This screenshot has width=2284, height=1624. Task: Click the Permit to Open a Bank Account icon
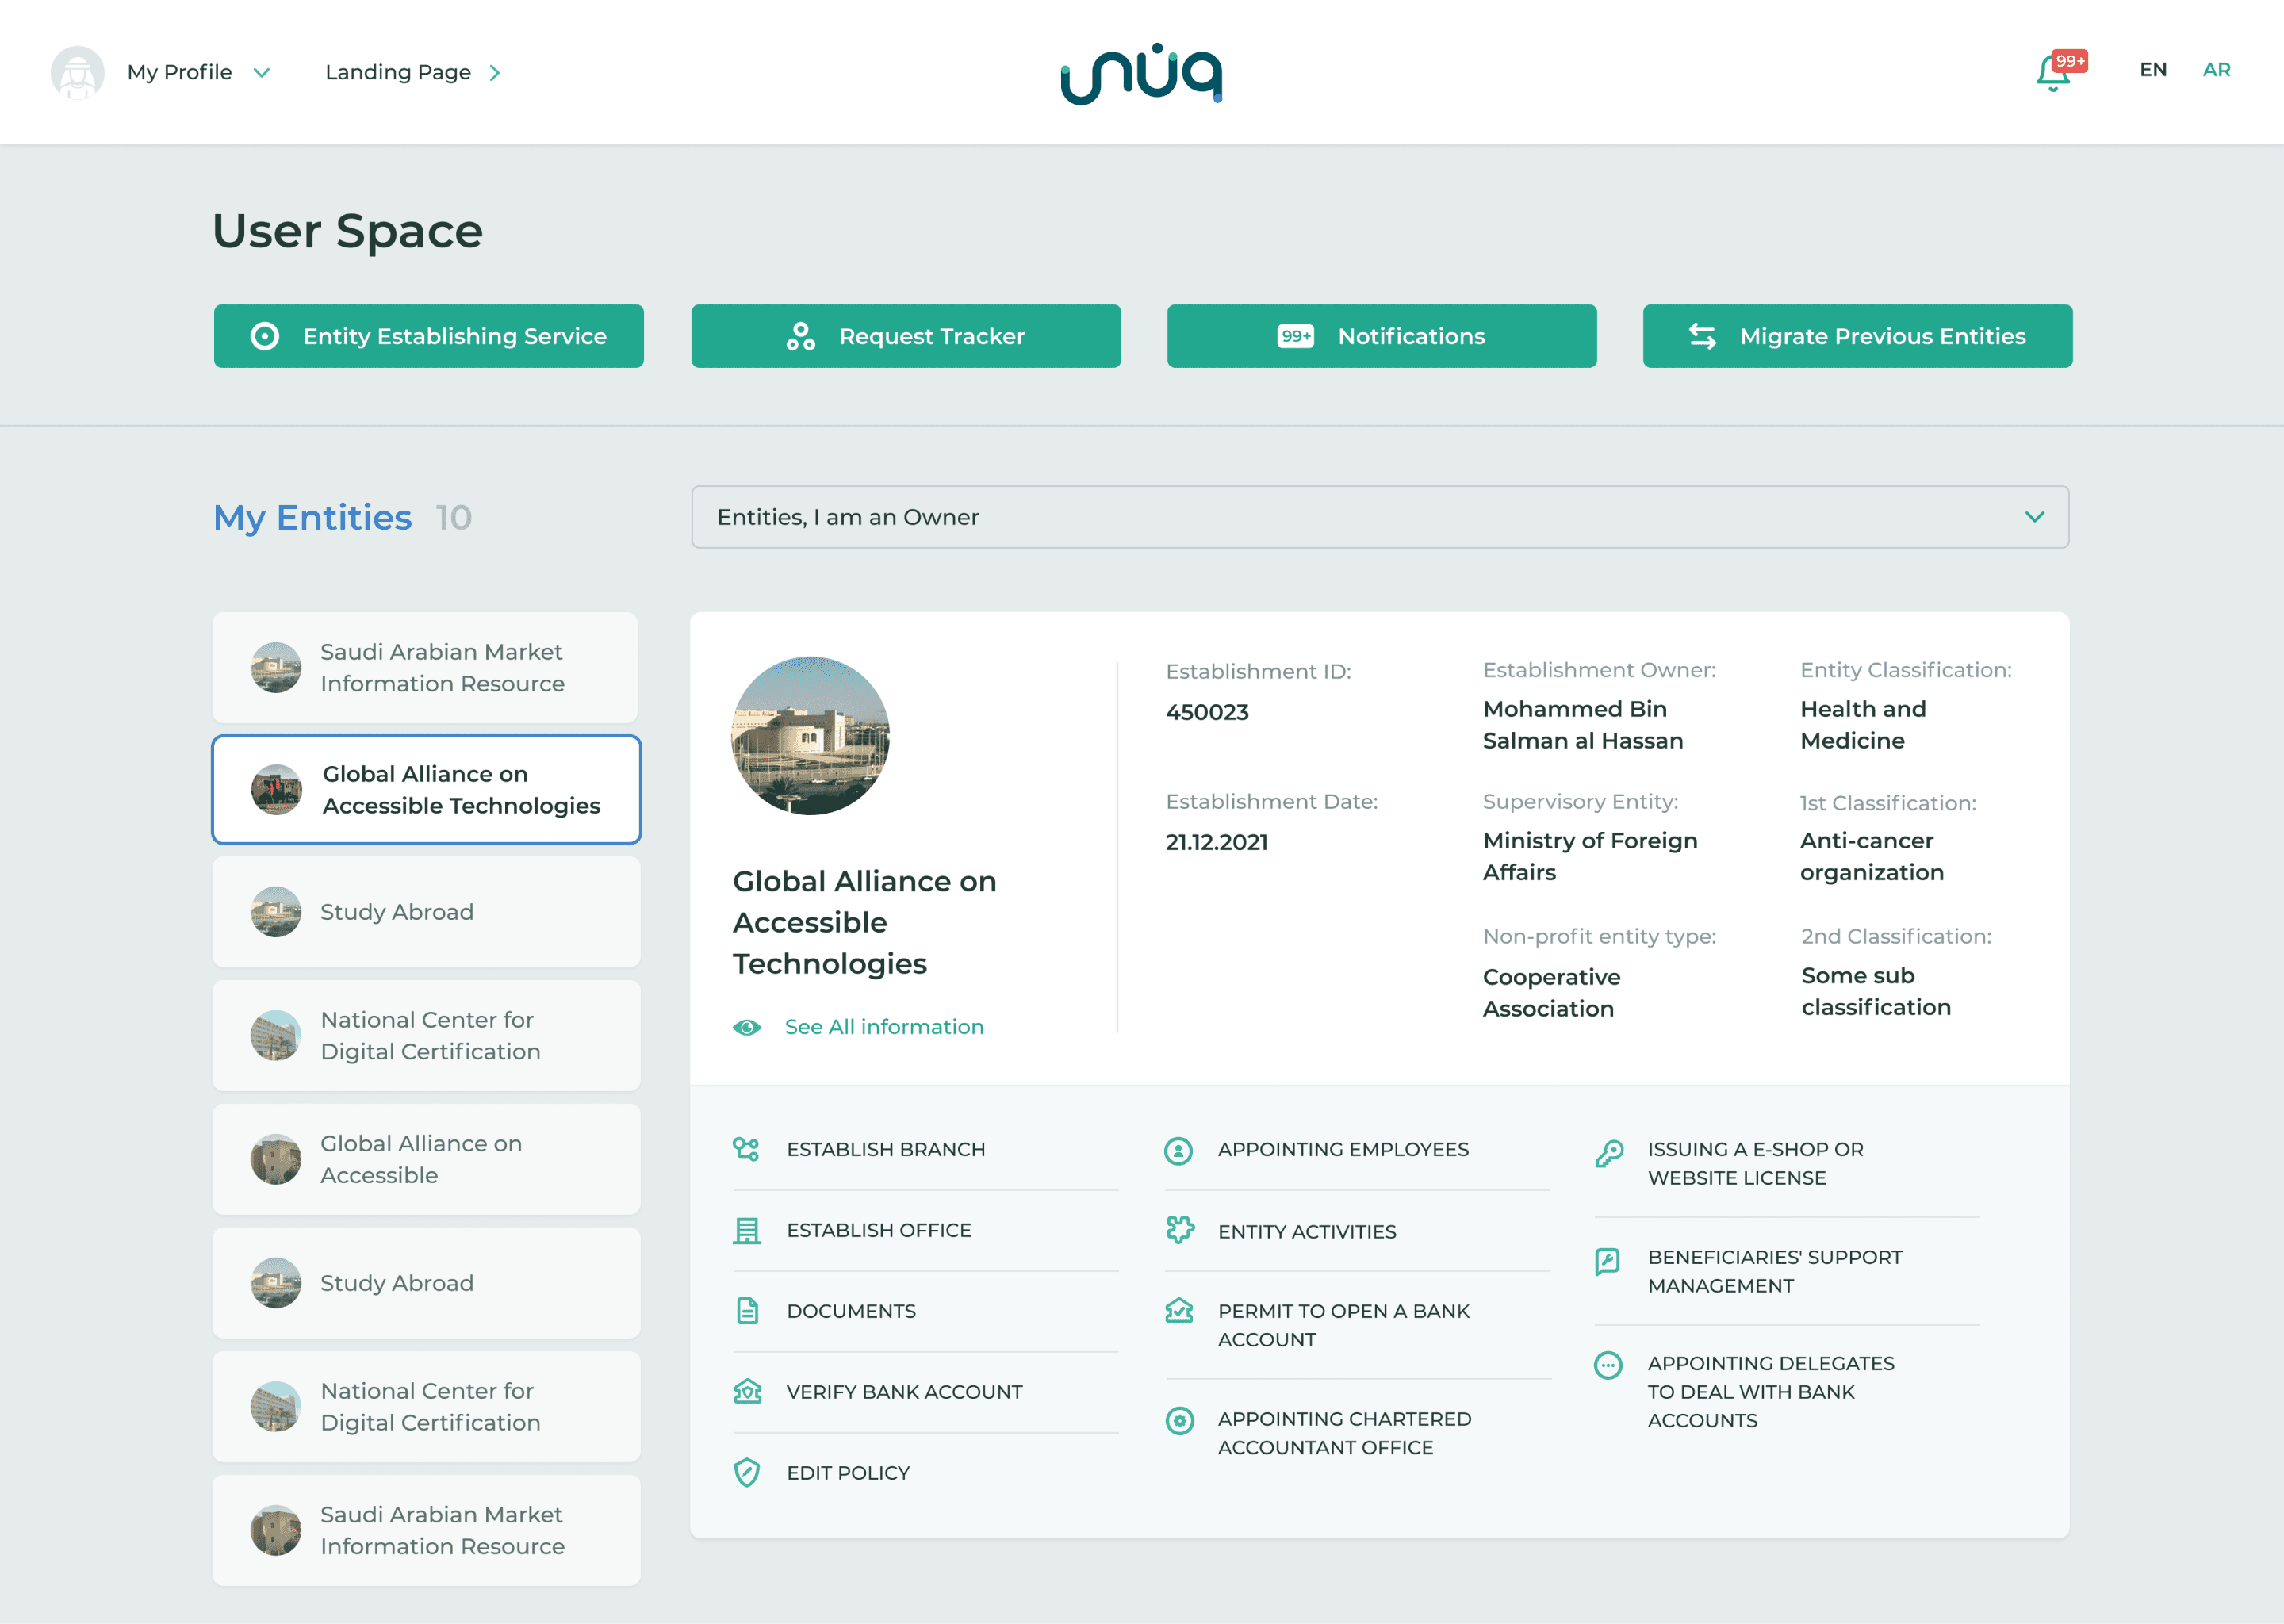[x=1179, y=1310]
